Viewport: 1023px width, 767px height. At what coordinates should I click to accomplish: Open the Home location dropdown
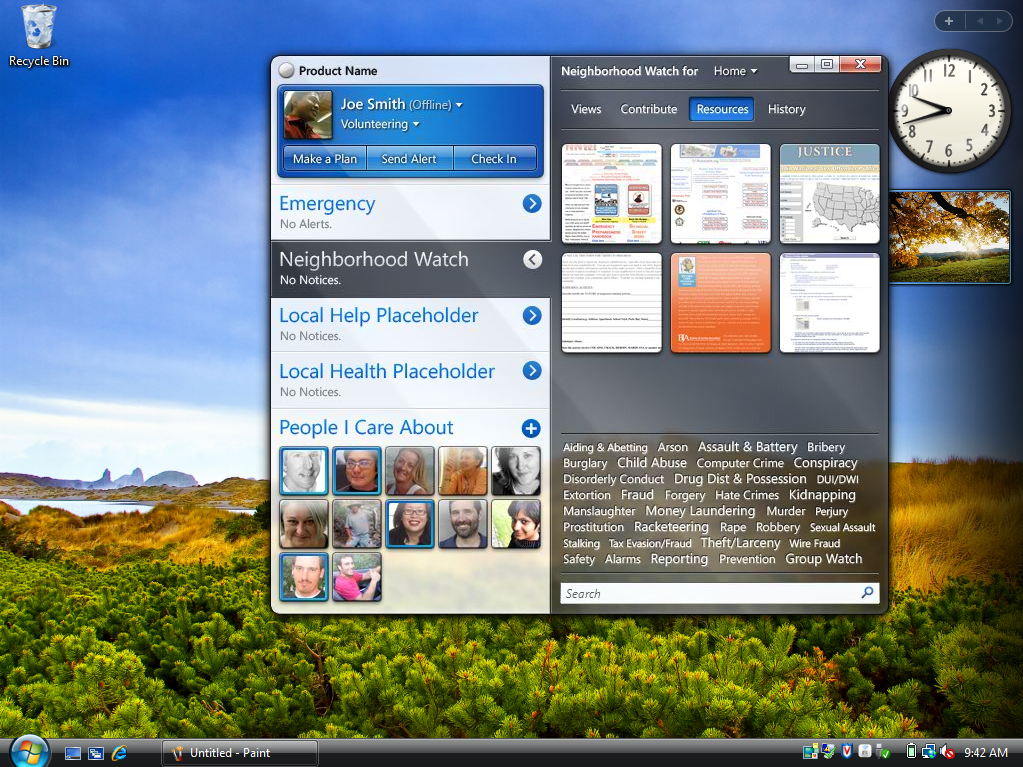[735, 71]
